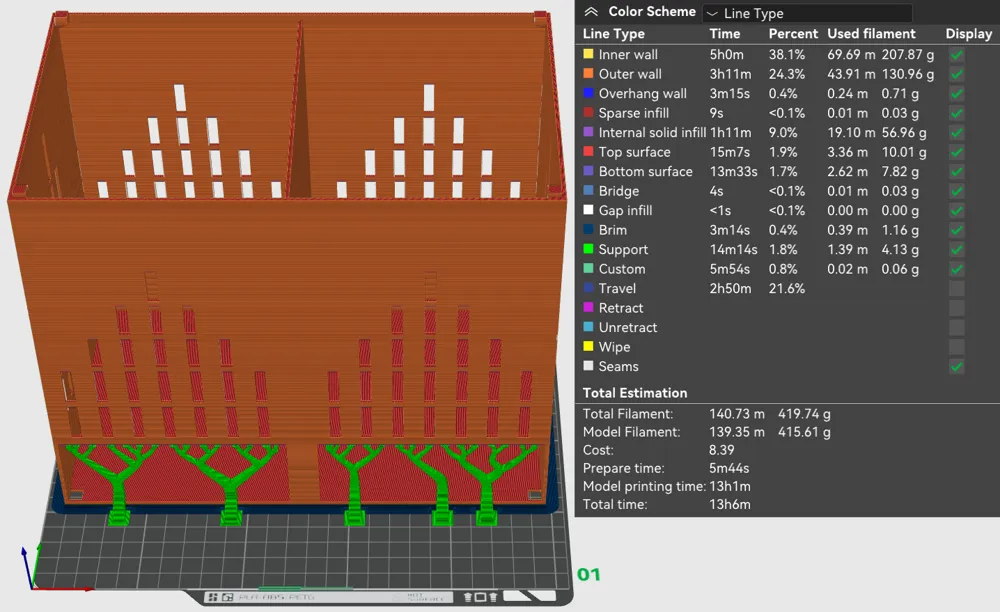Click the blue Overhang wall color swatch
This screenshot has height=612, width=1000.
coord(588,93)
